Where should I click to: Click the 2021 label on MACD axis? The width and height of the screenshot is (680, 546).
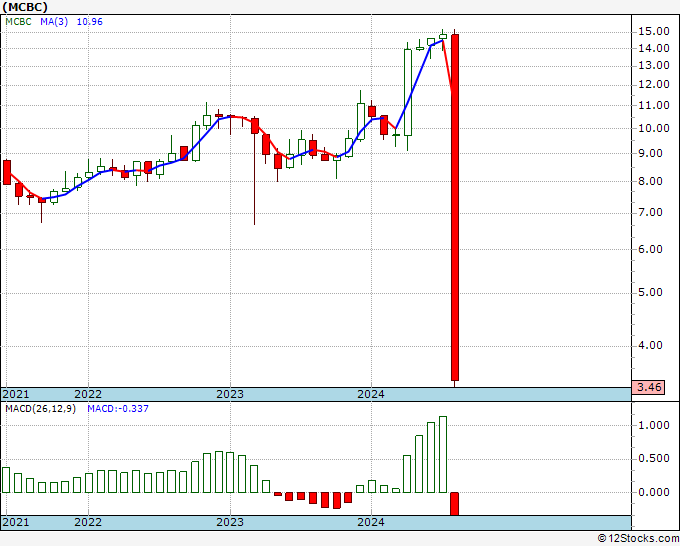point(16,522)
